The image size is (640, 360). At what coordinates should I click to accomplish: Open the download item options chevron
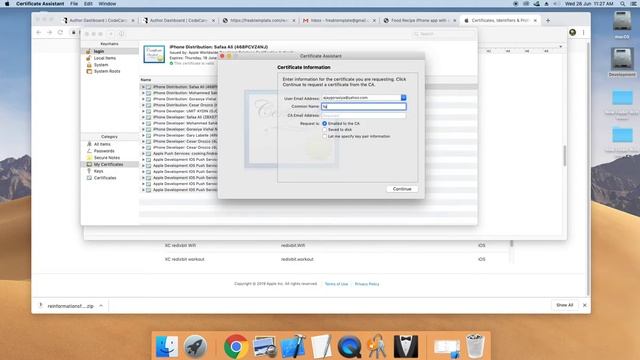101,305
